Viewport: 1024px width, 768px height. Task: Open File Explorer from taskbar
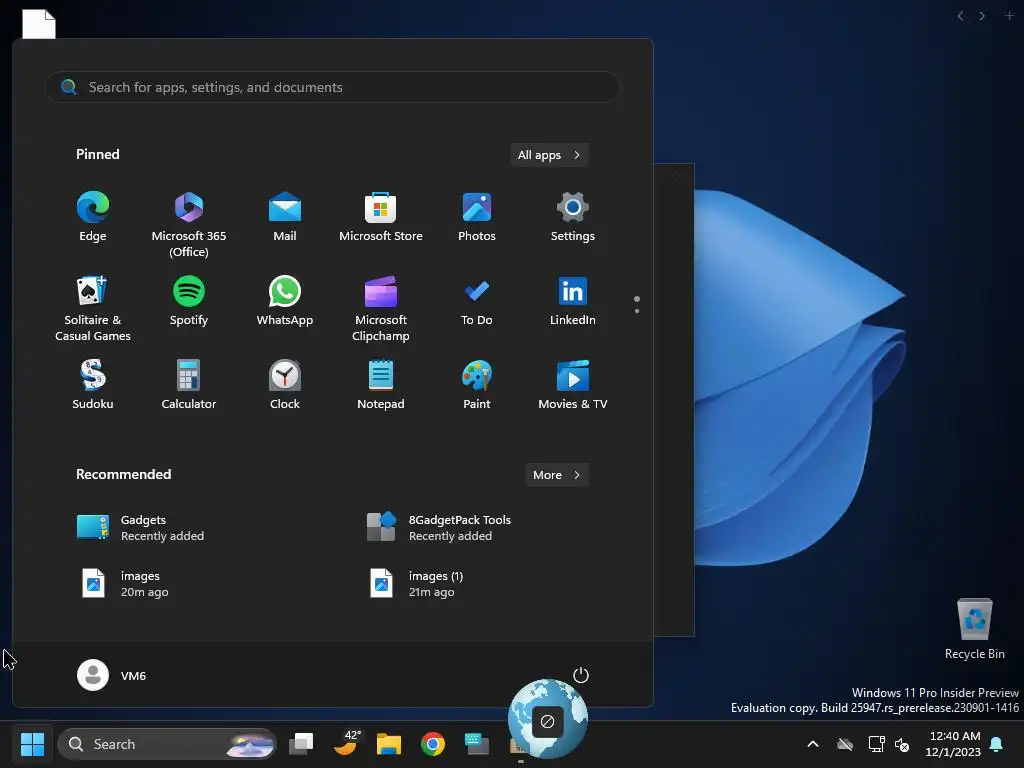pos(389,744)
